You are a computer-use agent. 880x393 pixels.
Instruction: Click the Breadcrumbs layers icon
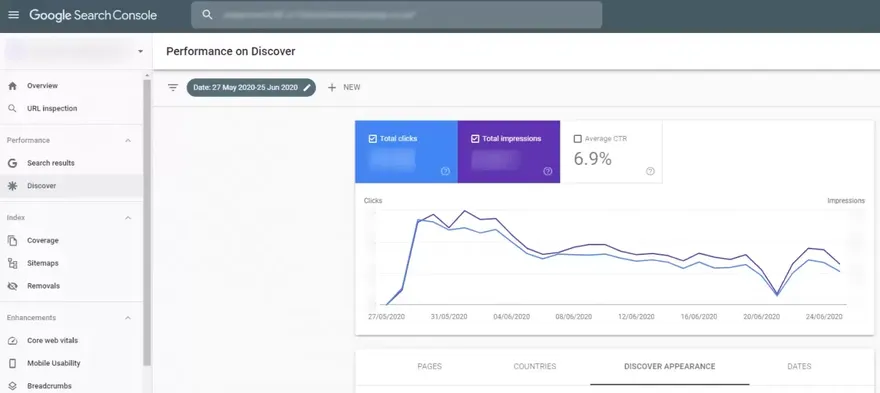12,386
